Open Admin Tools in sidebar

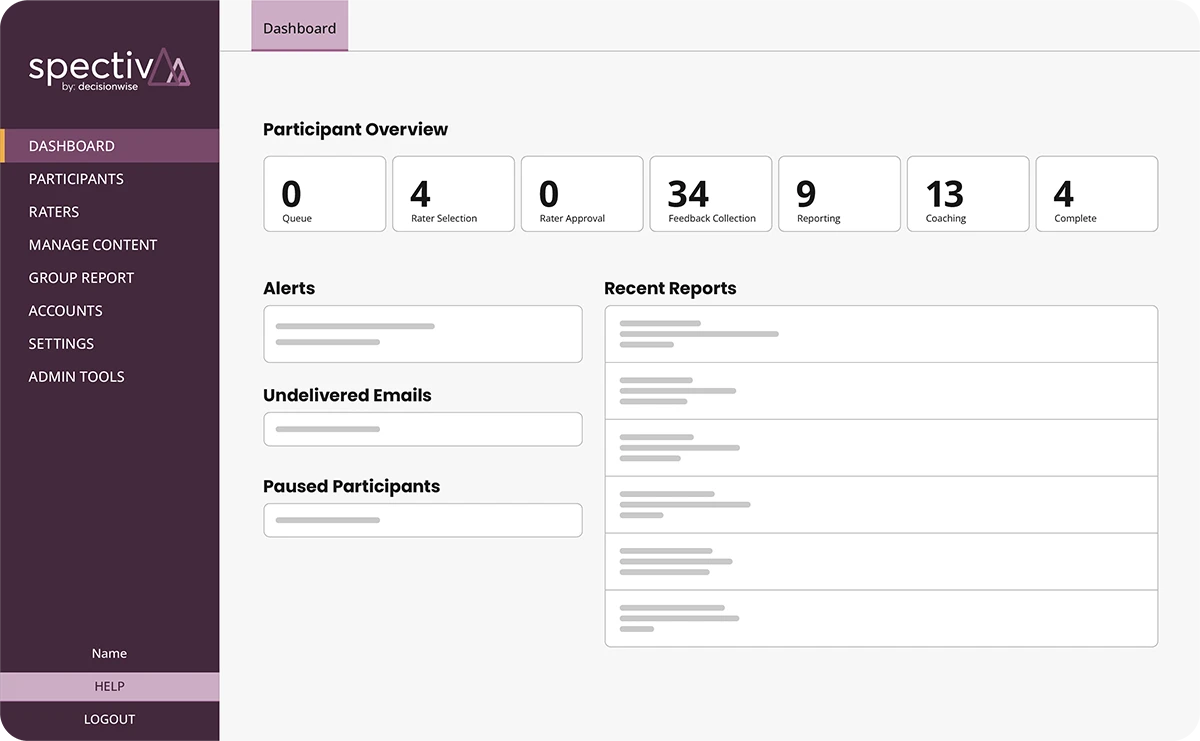(x=76, y=377)
